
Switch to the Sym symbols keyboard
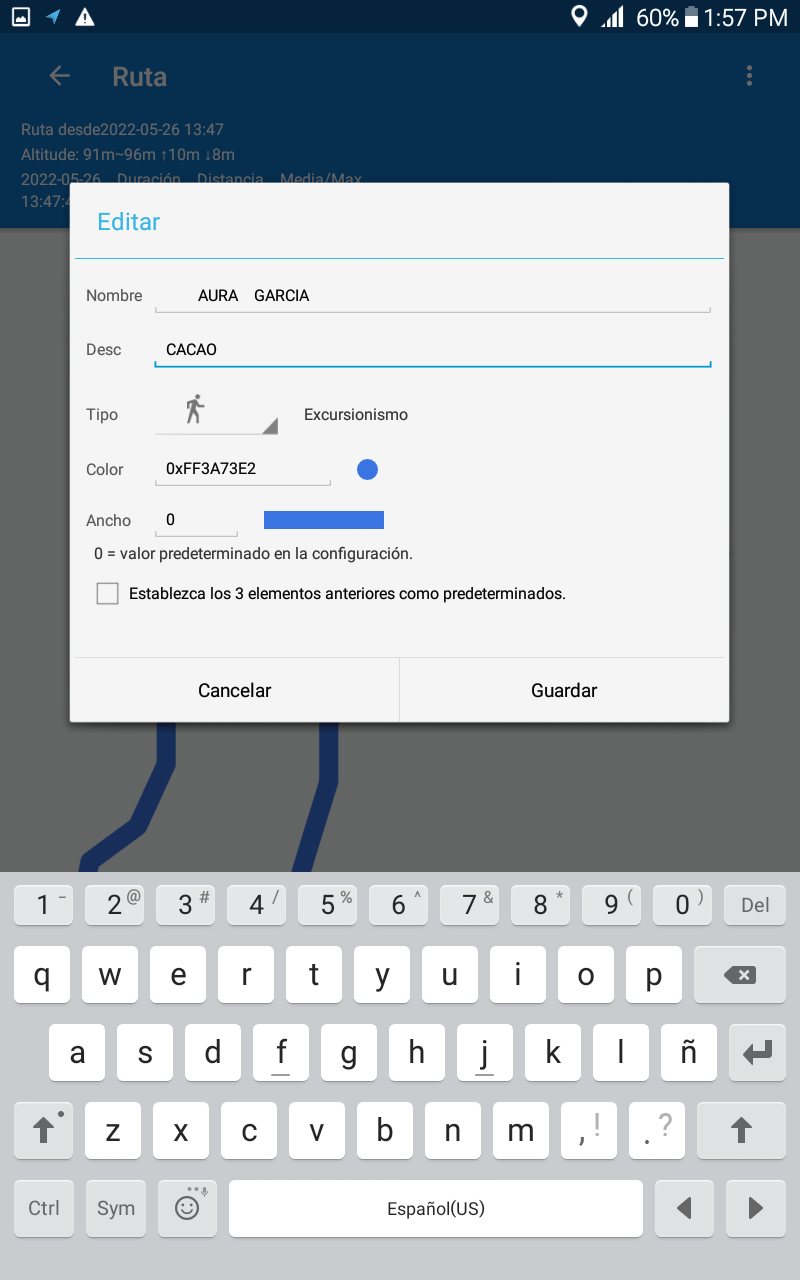point(116,1208)
